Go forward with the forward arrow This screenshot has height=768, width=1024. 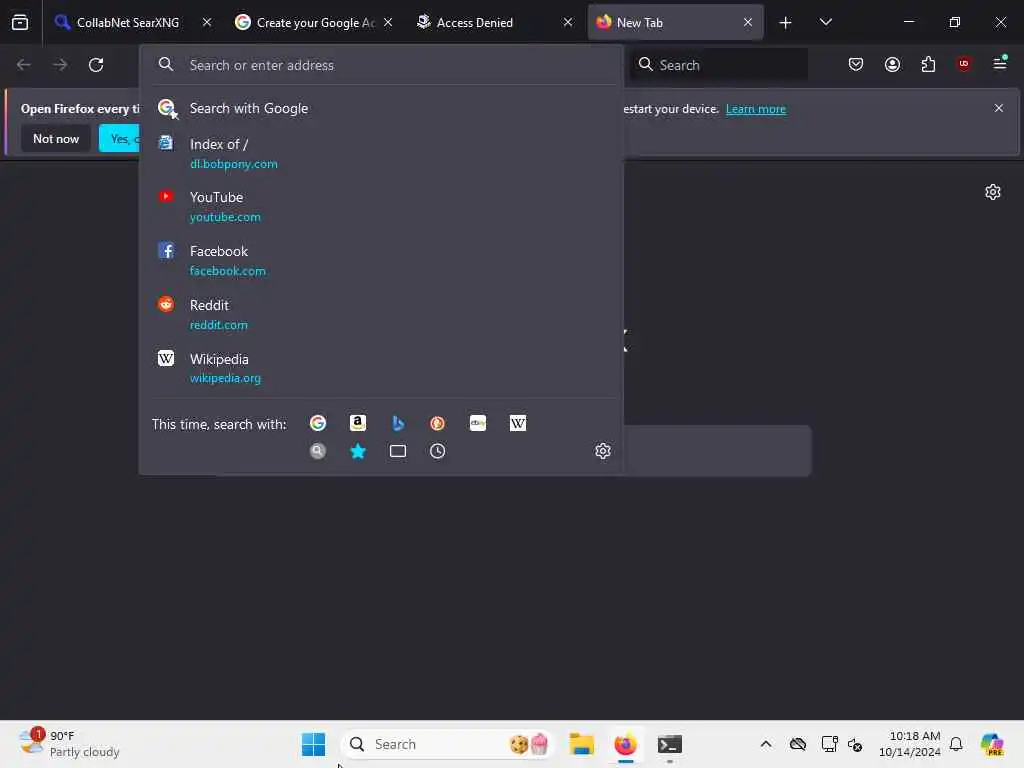coord(60,65)
